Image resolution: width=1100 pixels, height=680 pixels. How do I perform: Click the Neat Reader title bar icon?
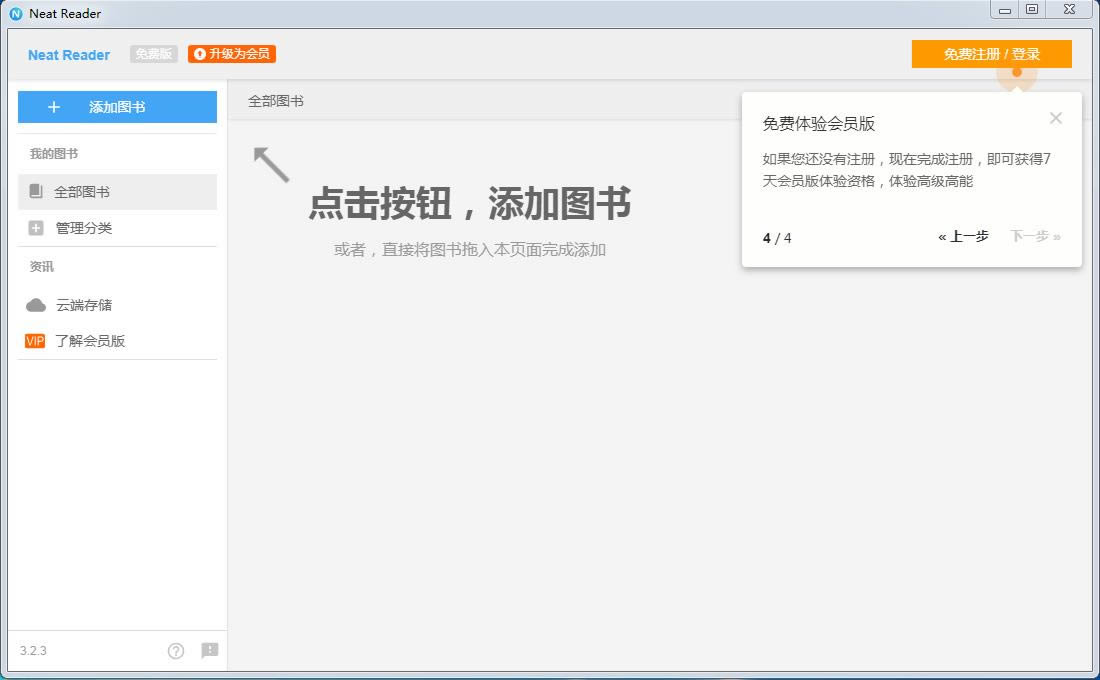[x=16, y=13]
